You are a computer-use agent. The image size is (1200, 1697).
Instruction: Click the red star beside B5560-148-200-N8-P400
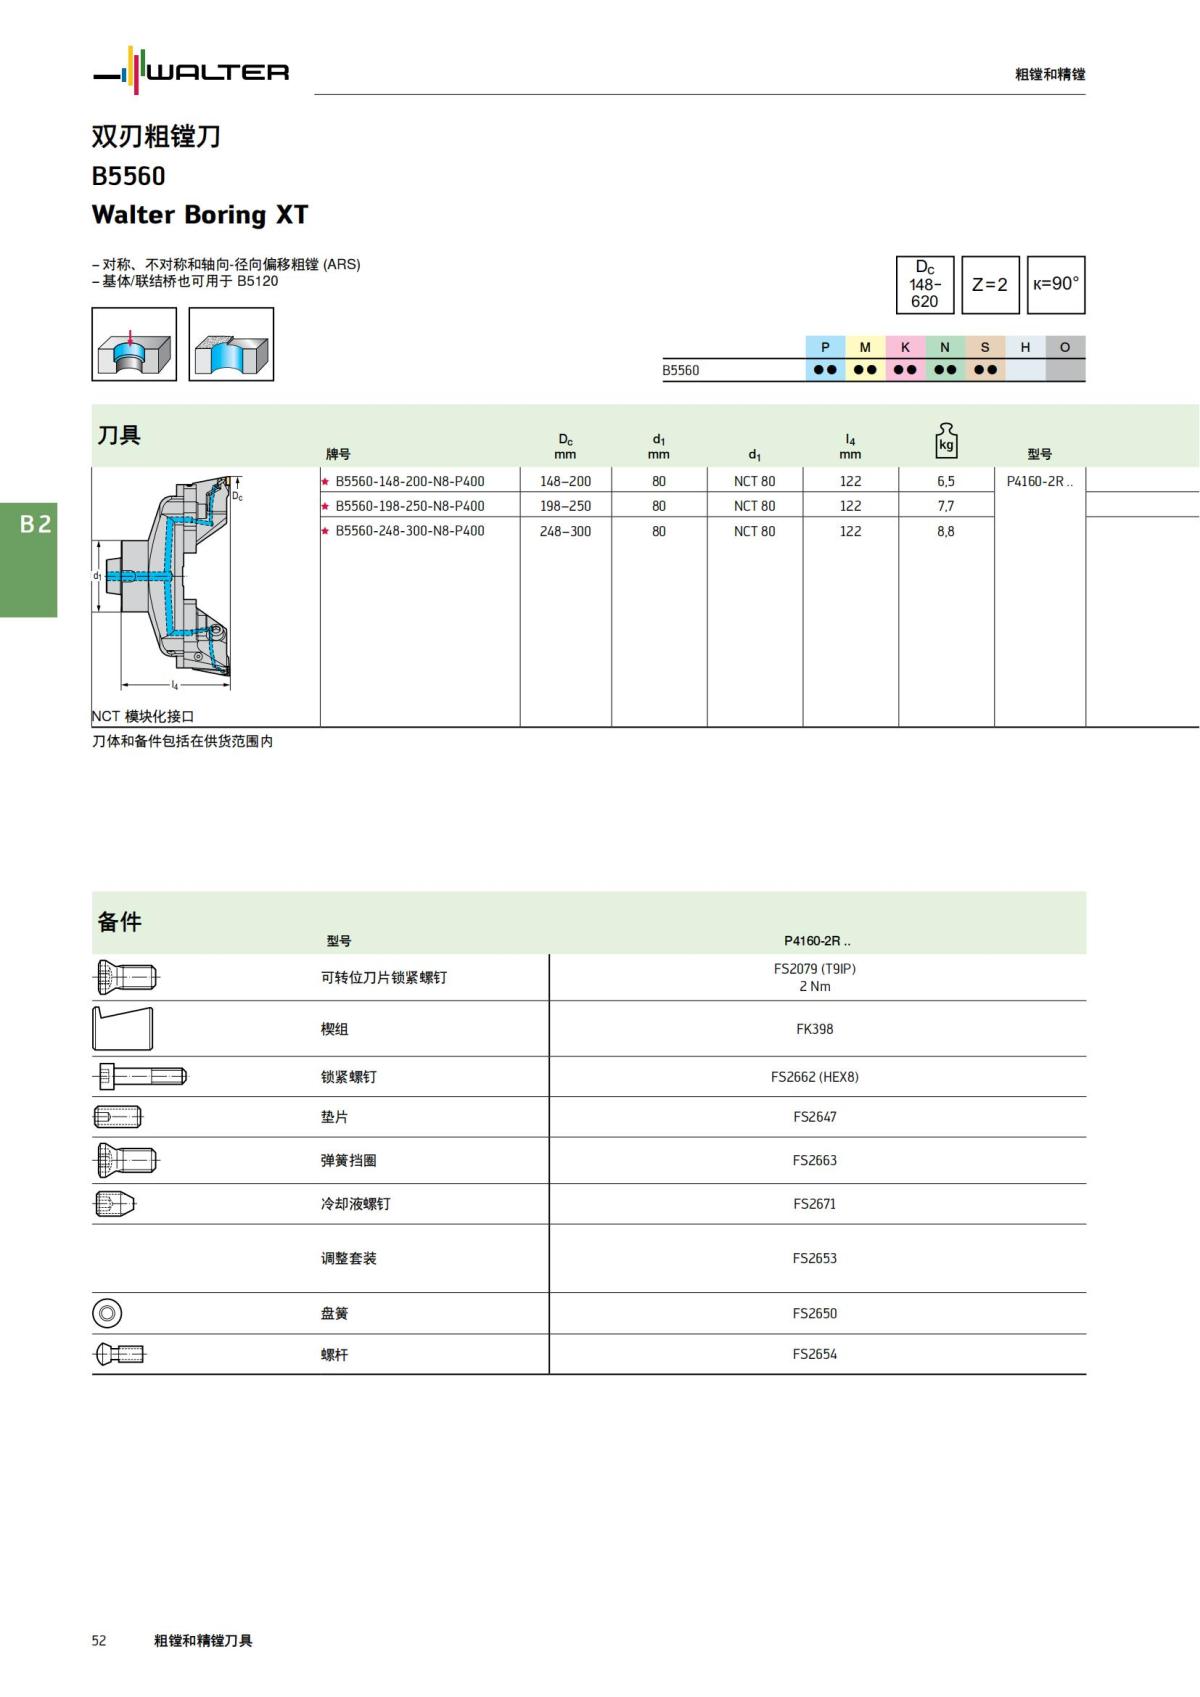325,481
